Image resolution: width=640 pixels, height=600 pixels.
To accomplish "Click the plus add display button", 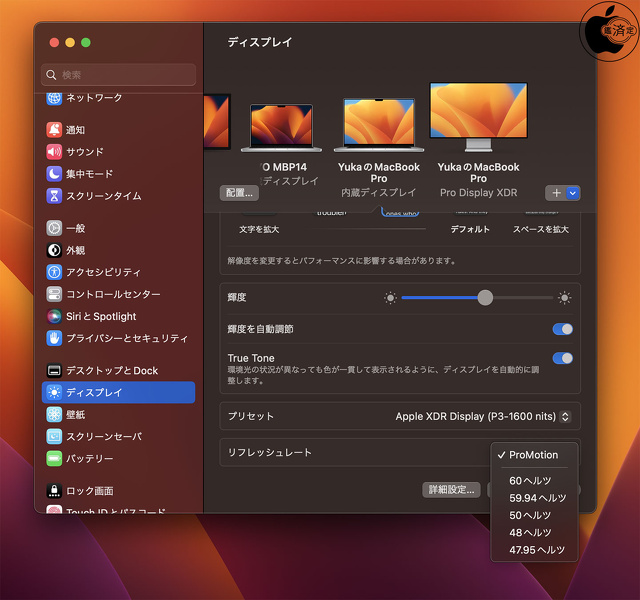I will point(556,193).
